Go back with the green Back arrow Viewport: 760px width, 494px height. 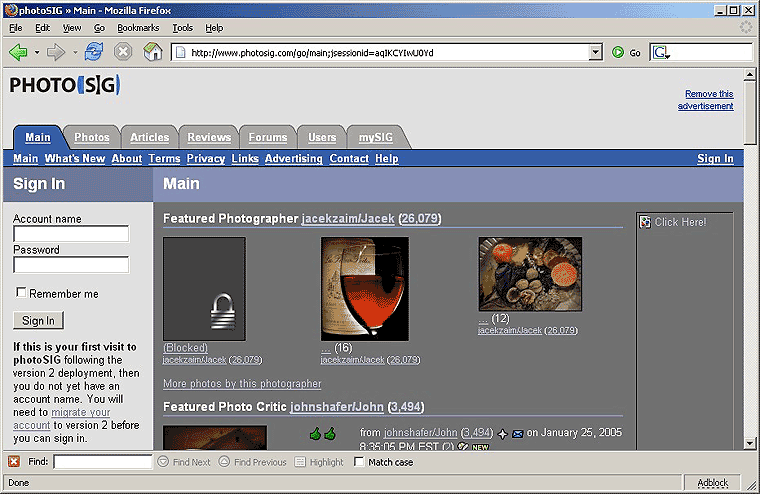click(x=18, y=52)
